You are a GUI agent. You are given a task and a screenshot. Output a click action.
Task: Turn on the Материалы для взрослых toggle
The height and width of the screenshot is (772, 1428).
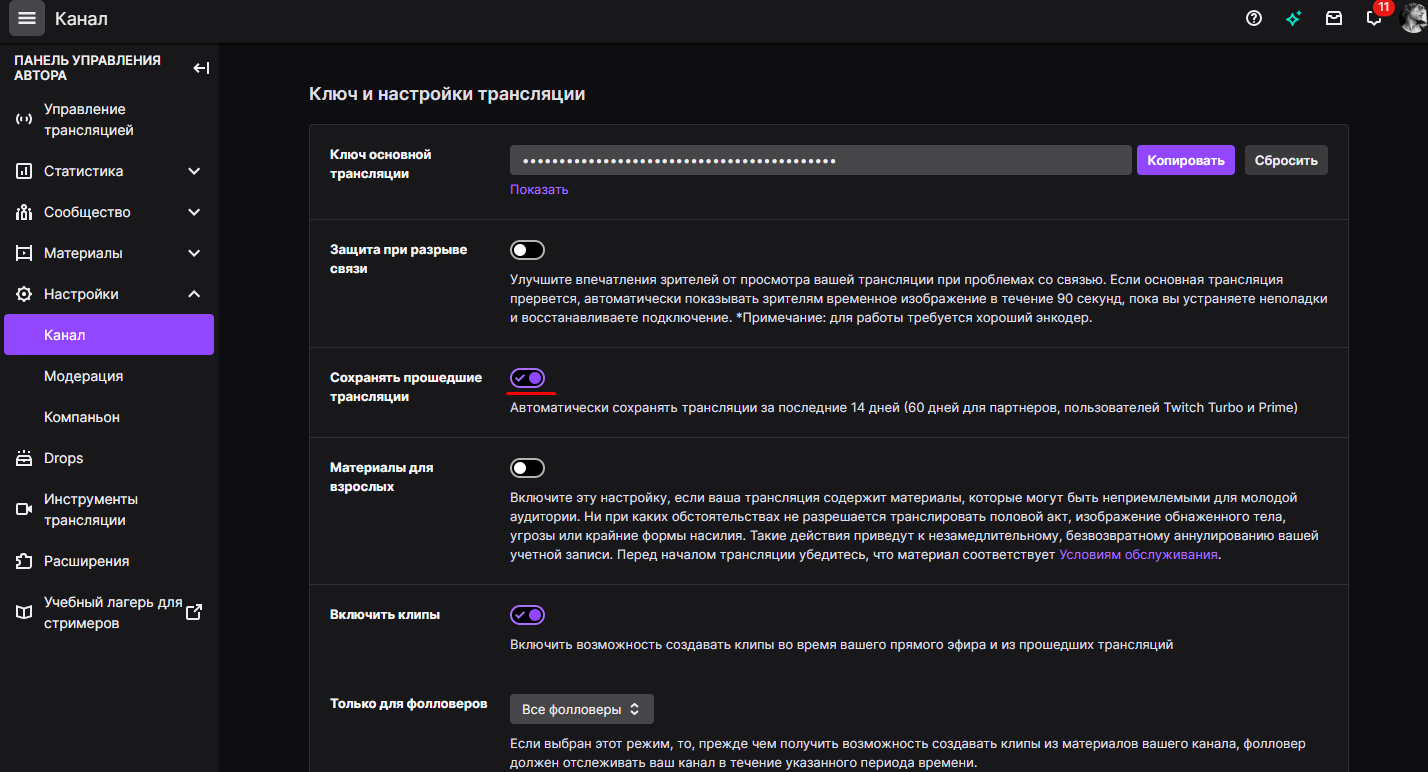[x=527, y=468]
